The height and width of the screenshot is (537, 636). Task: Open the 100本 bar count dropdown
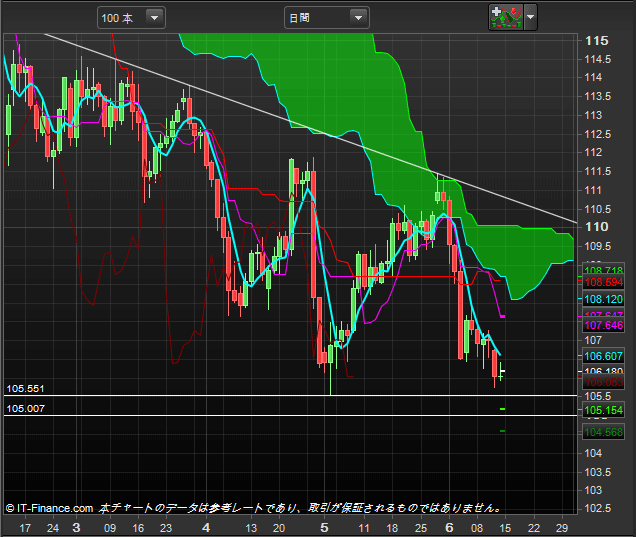pos(131,18)
